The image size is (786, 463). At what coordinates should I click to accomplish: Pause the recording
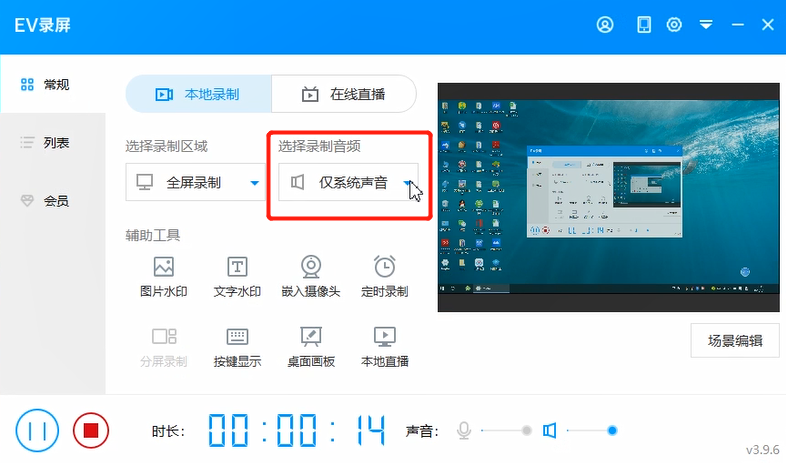click(x=37, y=430)
